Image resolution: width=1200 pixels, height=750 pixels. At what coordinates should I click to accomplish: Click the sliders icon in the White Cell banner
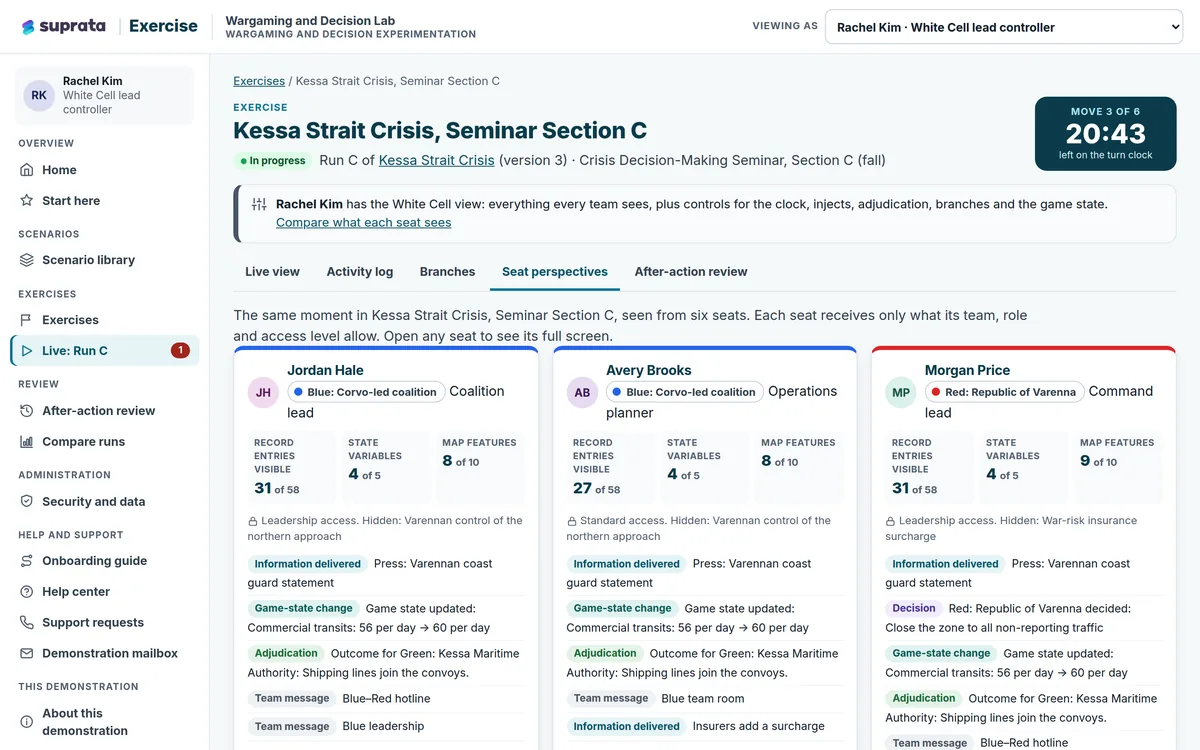(x=259, y=204)
